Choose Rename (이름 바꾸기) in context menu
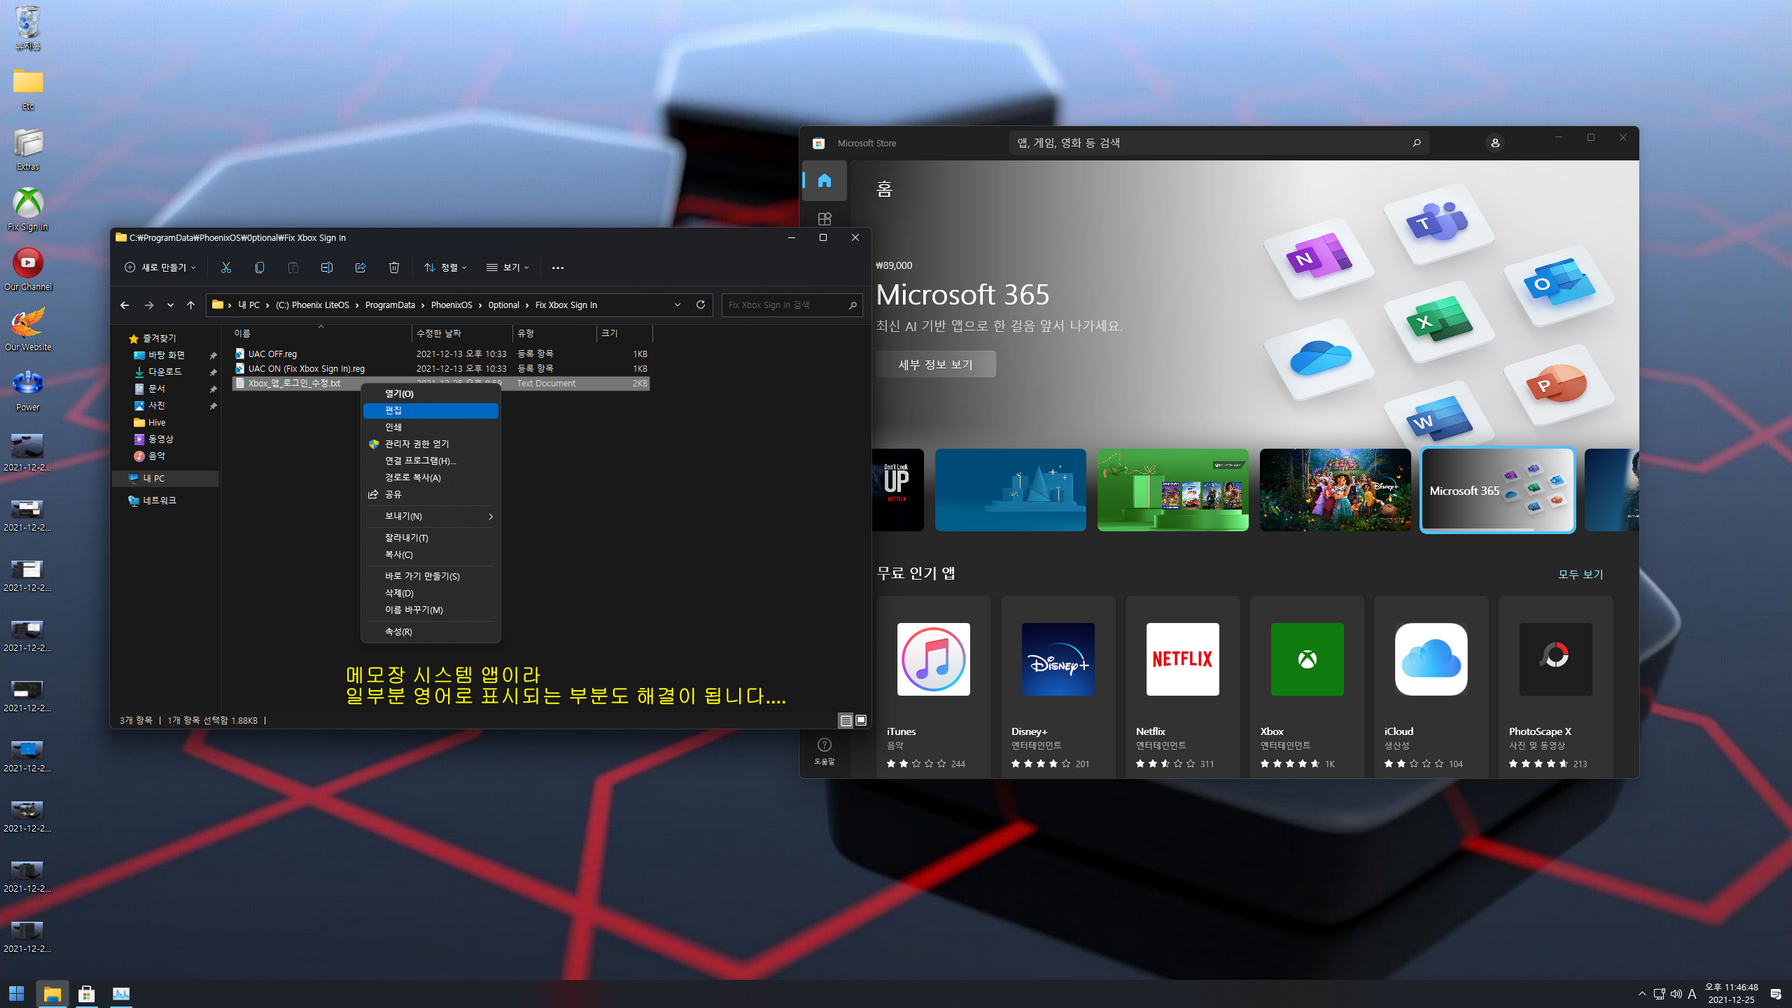 click(430, 610)
